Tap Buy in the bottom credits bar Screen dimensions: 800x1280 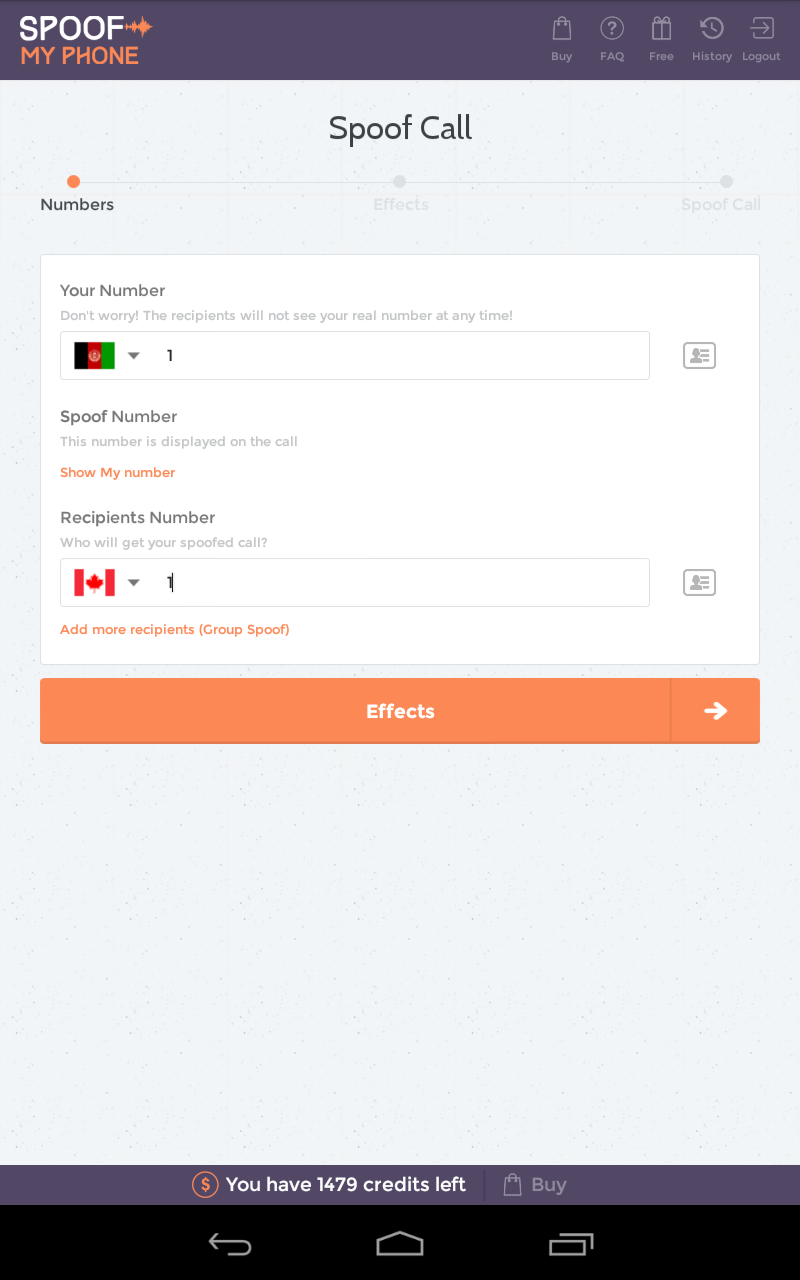coord(535,1185)
